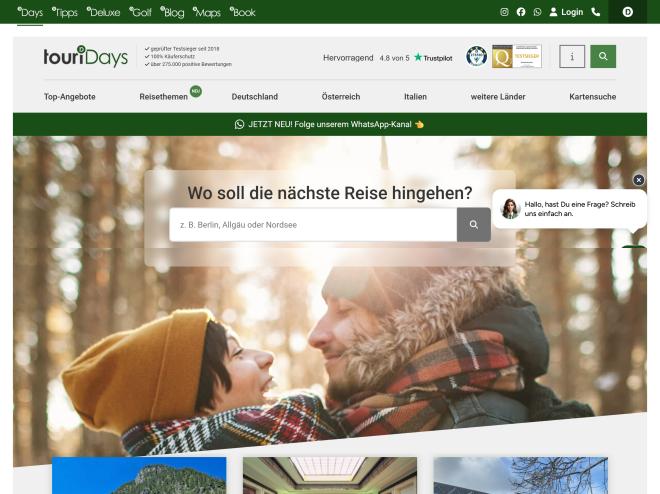
Task: Click the gold Q quality badge
Action: click(x=502, y=56)
